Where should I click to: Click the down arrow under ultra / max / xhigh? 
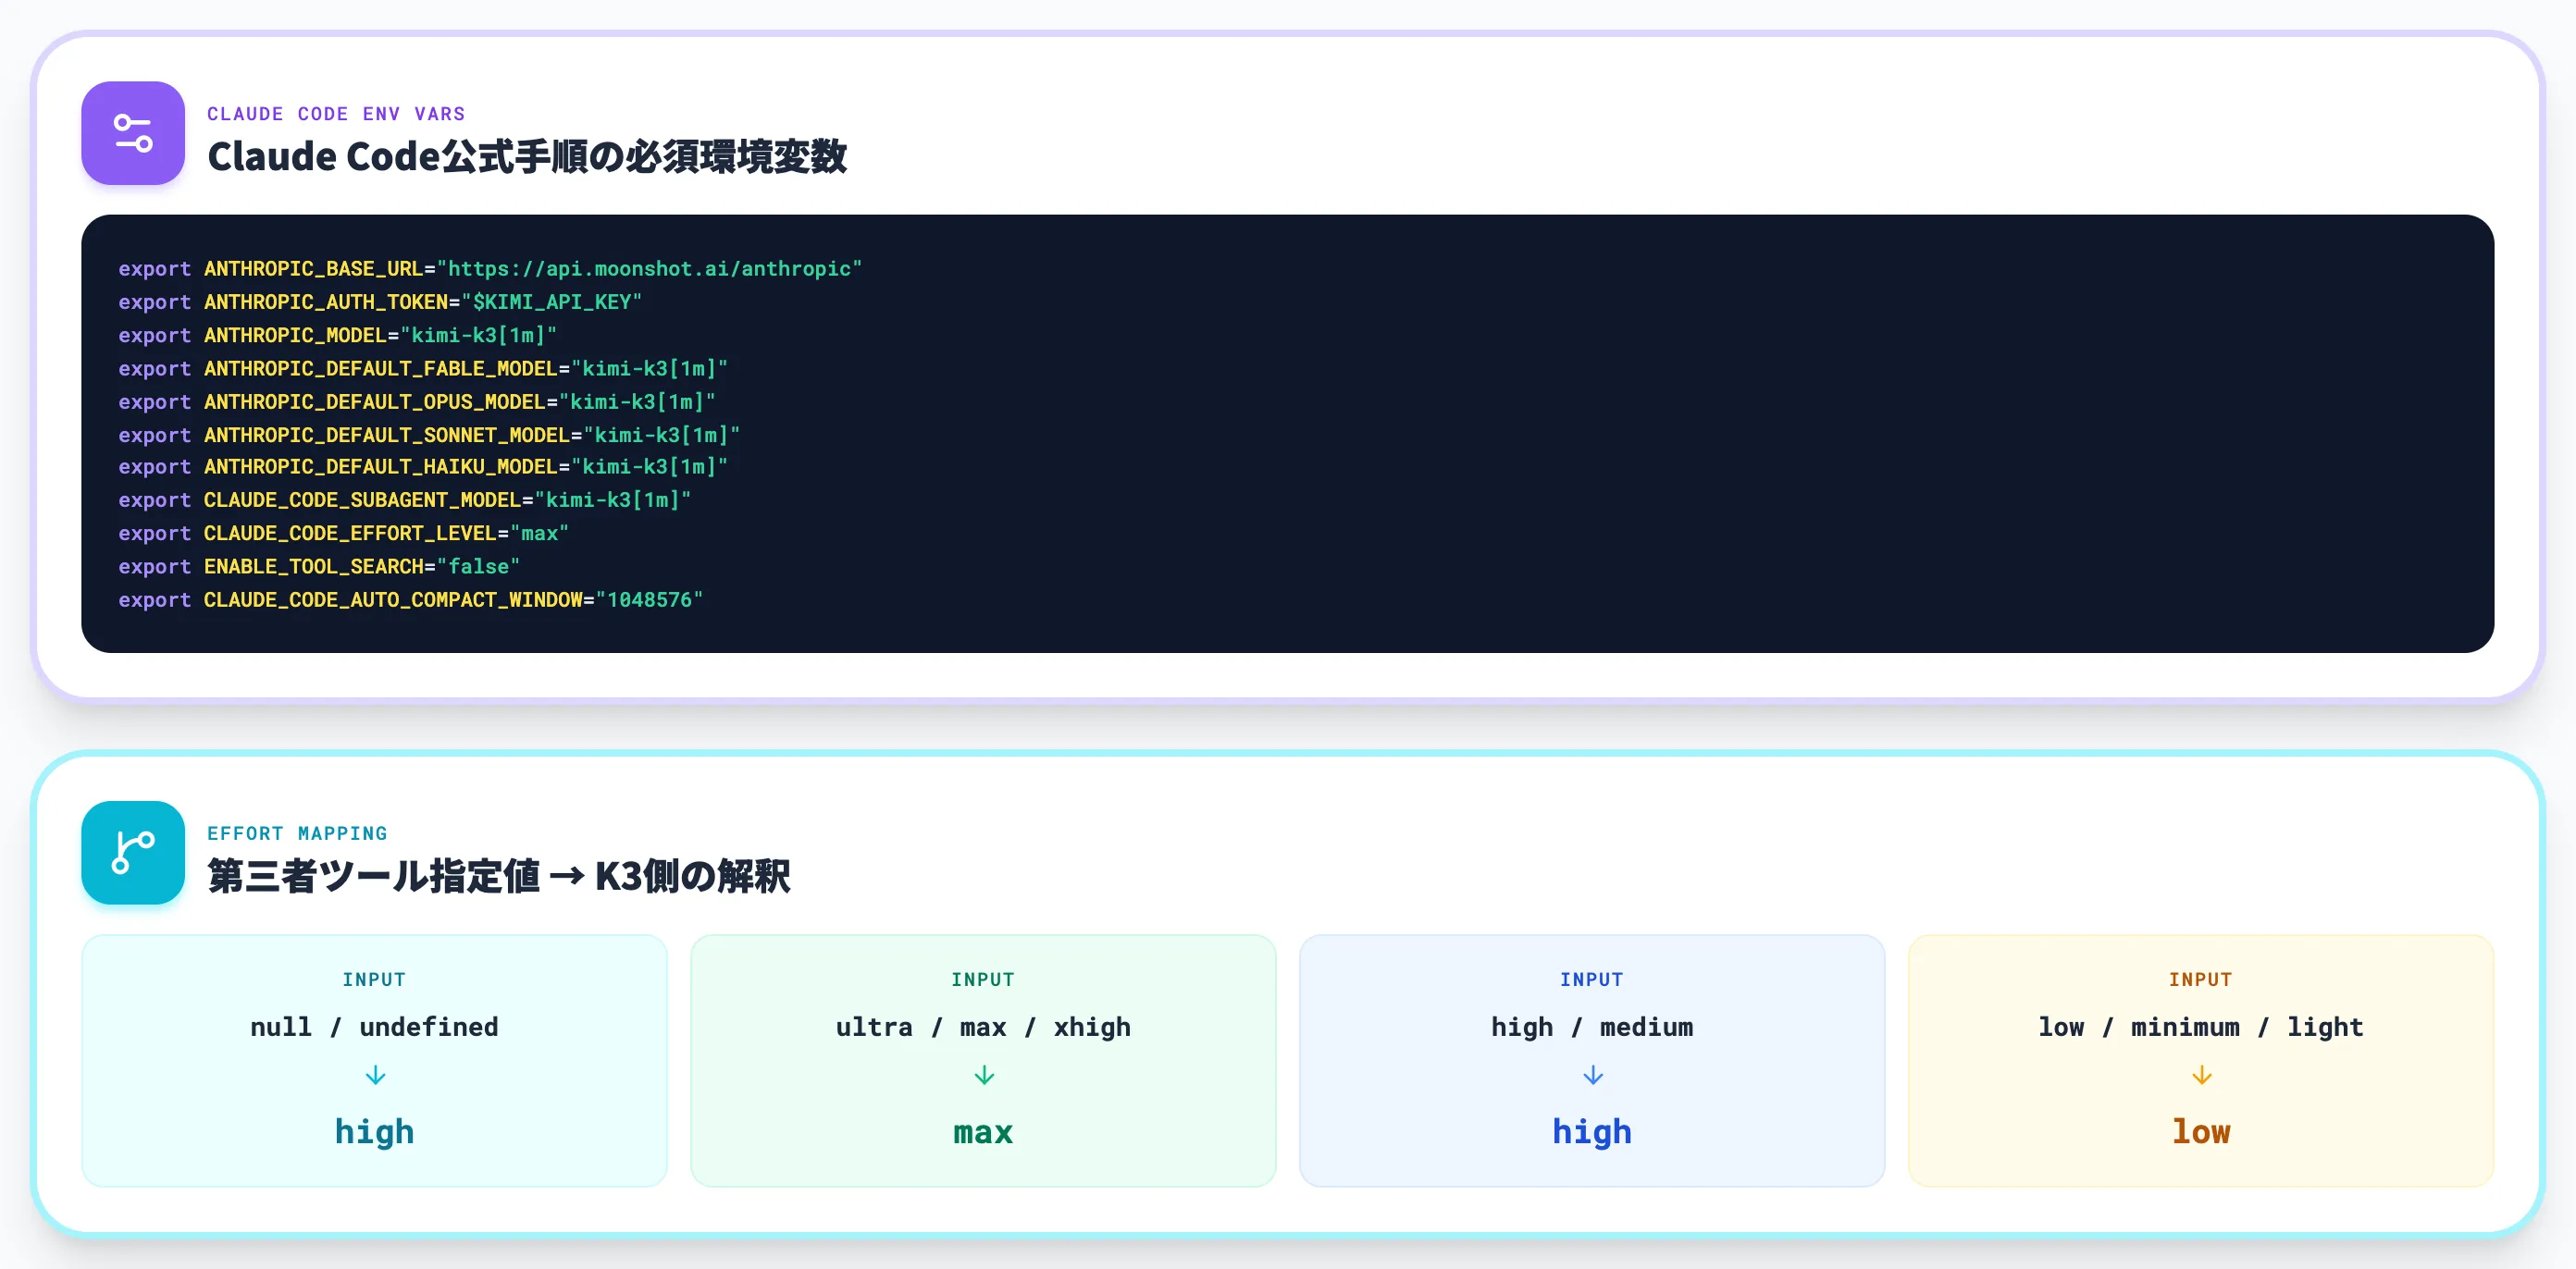[x=984, y=1076]
